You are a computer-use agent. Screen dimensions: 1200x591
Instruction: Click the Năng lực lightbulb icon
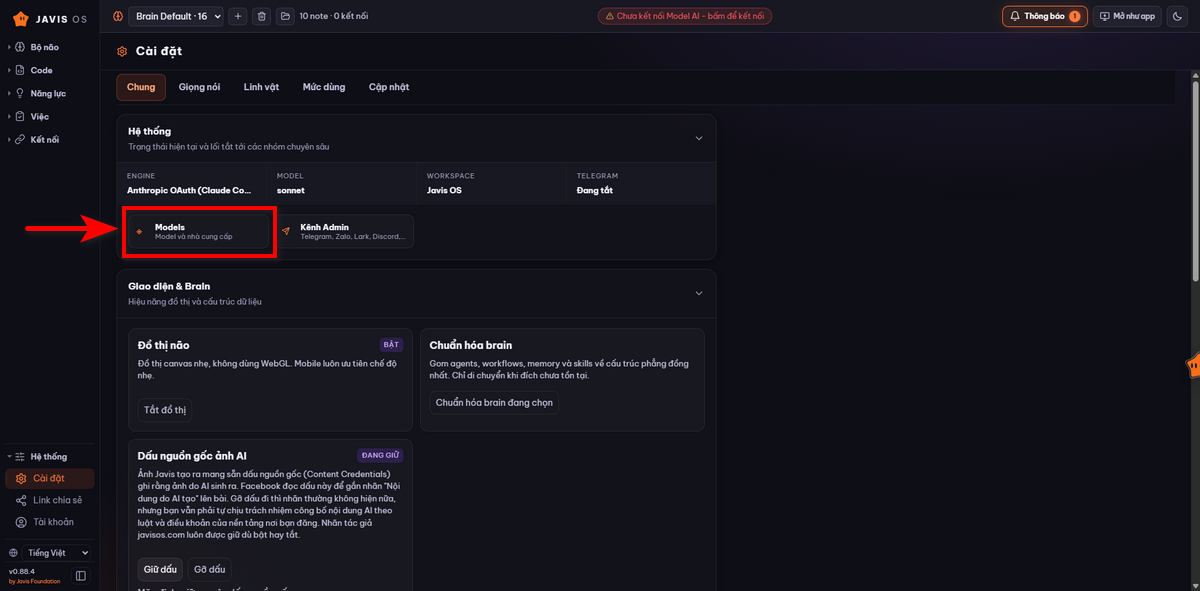[x=21, y=93]
